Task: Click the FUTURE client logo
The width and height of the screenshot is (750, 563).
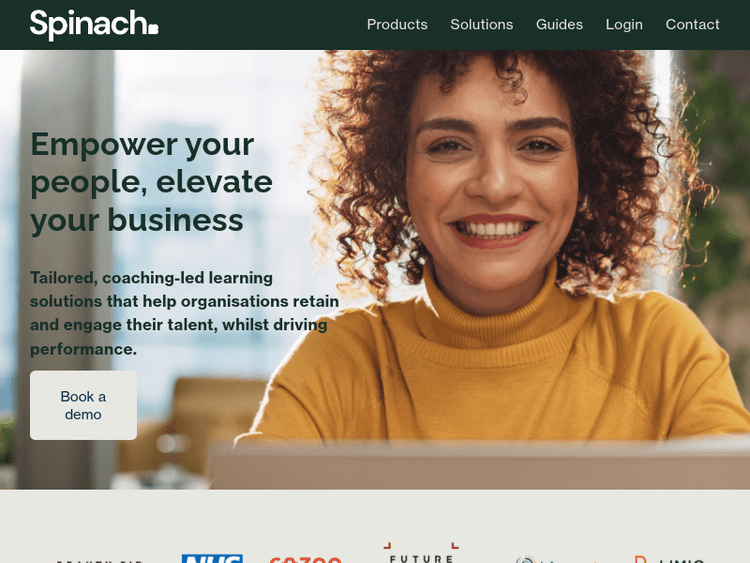Action: tap(421, 553)
